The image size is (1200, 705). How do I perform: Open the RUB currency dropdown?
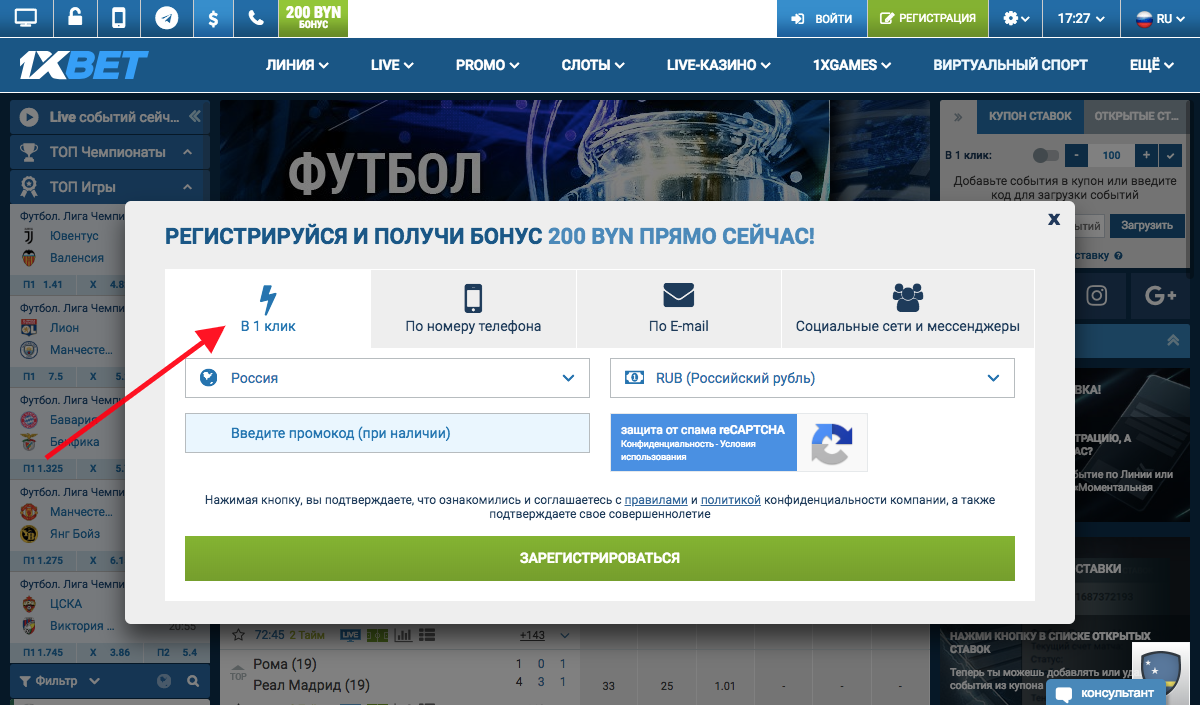[x=812, y=378]
